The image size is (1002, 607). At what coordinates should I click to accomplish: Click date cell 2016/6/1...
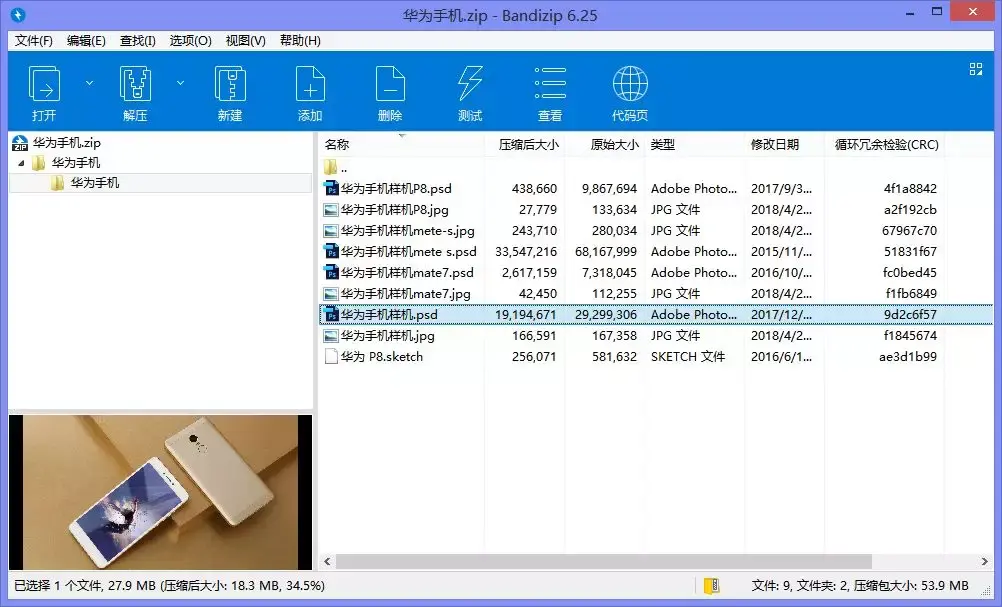click(x=781, y=357)
